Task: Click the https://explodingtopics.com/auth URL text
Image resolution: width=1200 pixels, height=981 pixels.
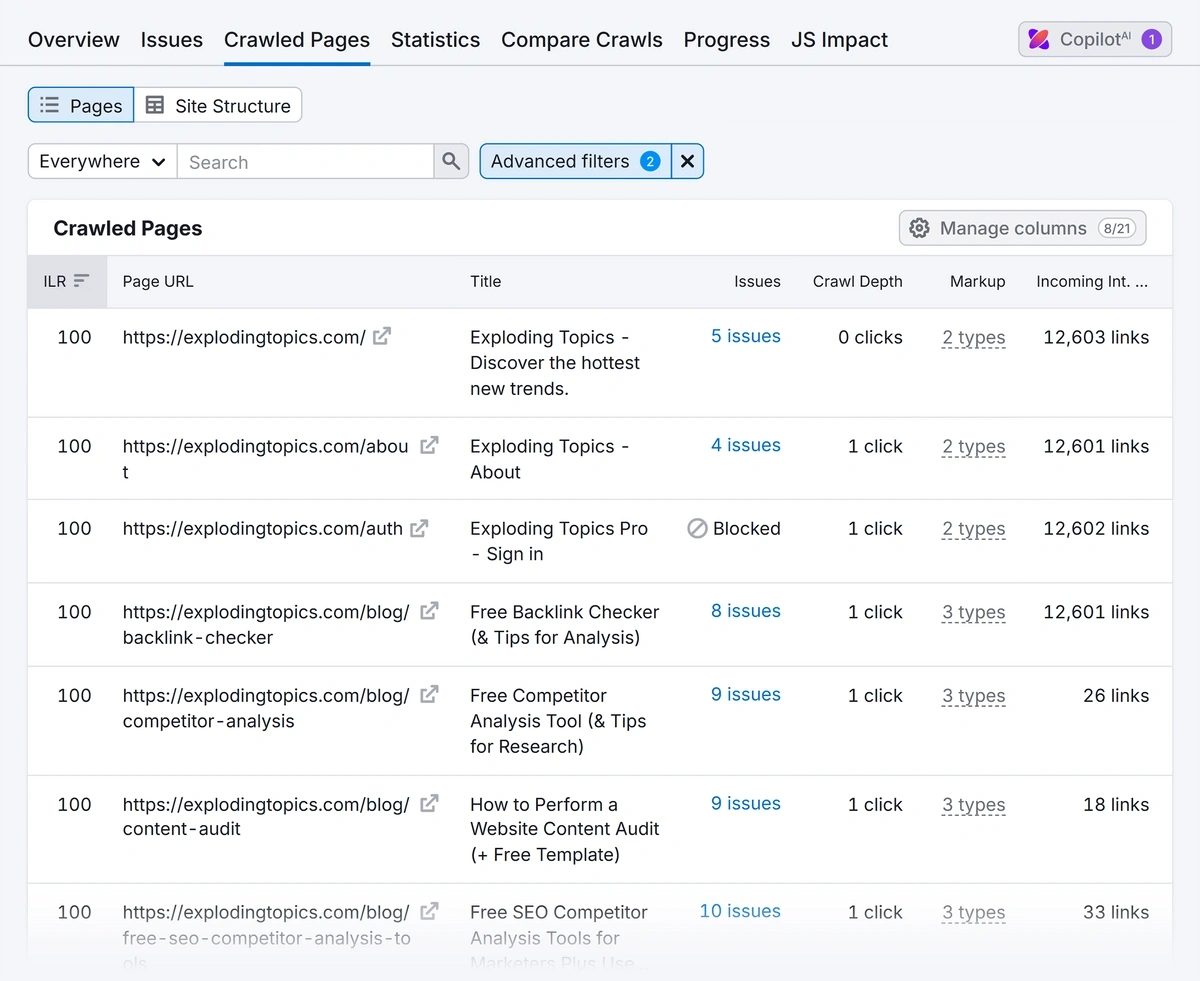Action: pos(263,528)
